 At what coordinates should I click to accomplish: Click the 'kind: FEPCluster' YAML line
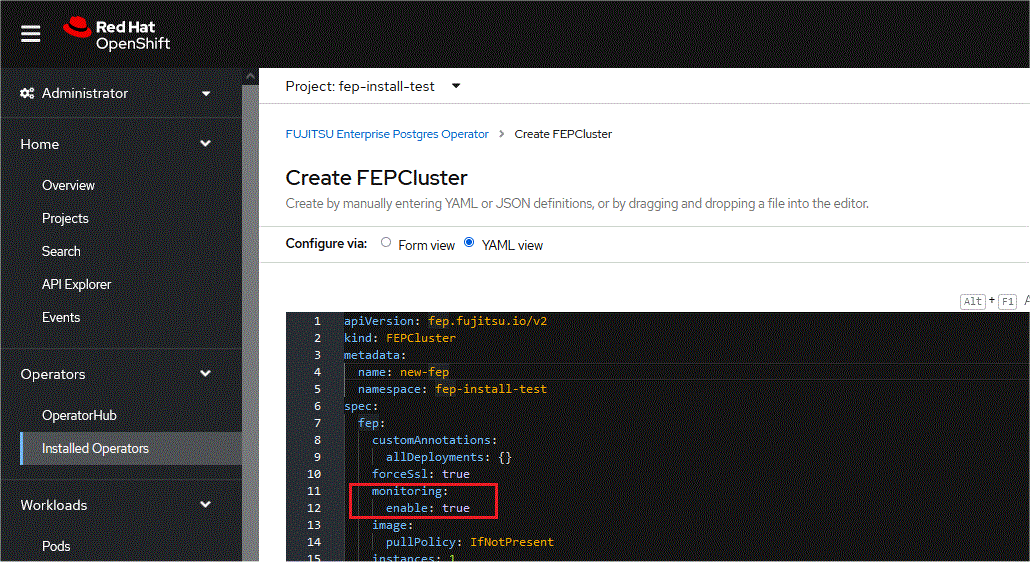pyautogui.click(x=399, y=338)
